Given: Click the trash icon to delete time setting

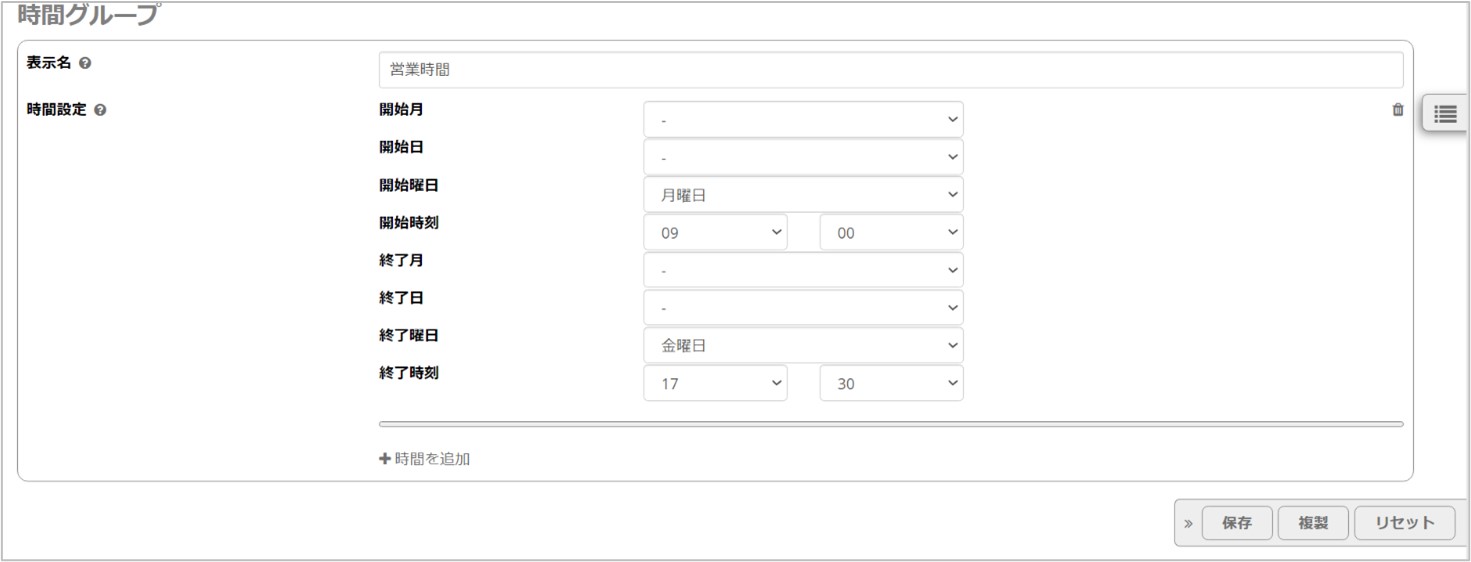Looking at the screenshot, I should point(1397,110).
